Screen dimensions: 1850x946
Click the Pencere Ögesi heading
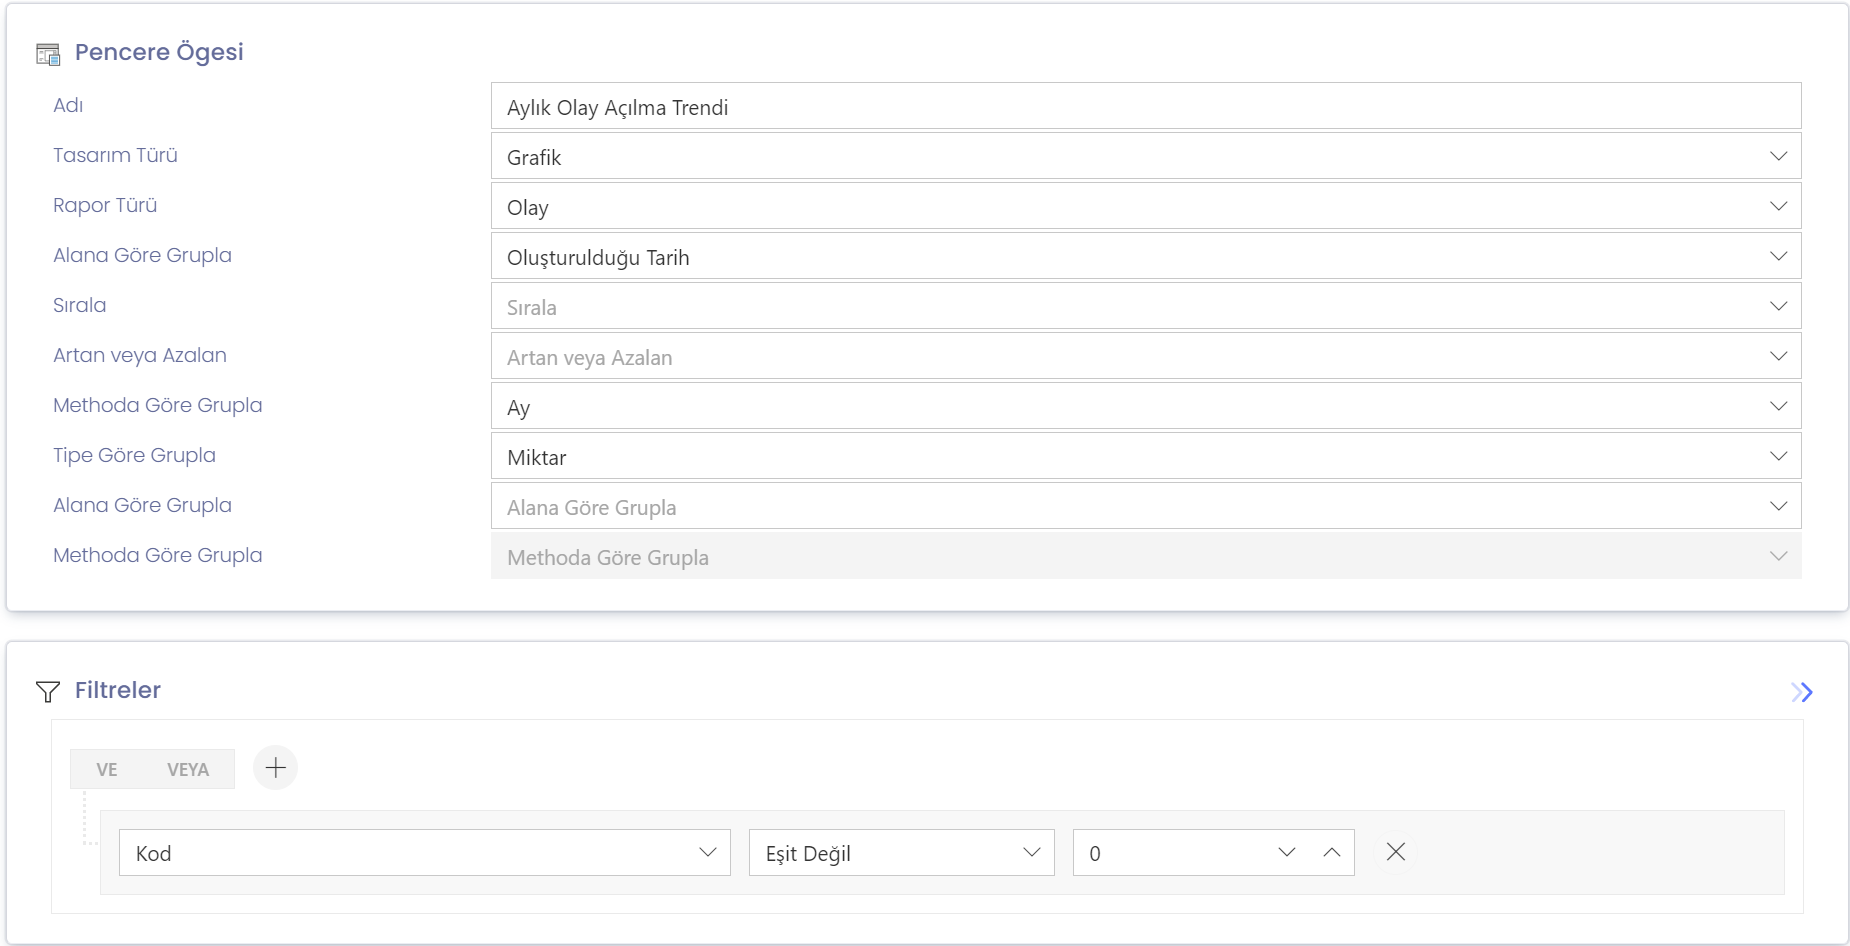[x=159, y=52]
